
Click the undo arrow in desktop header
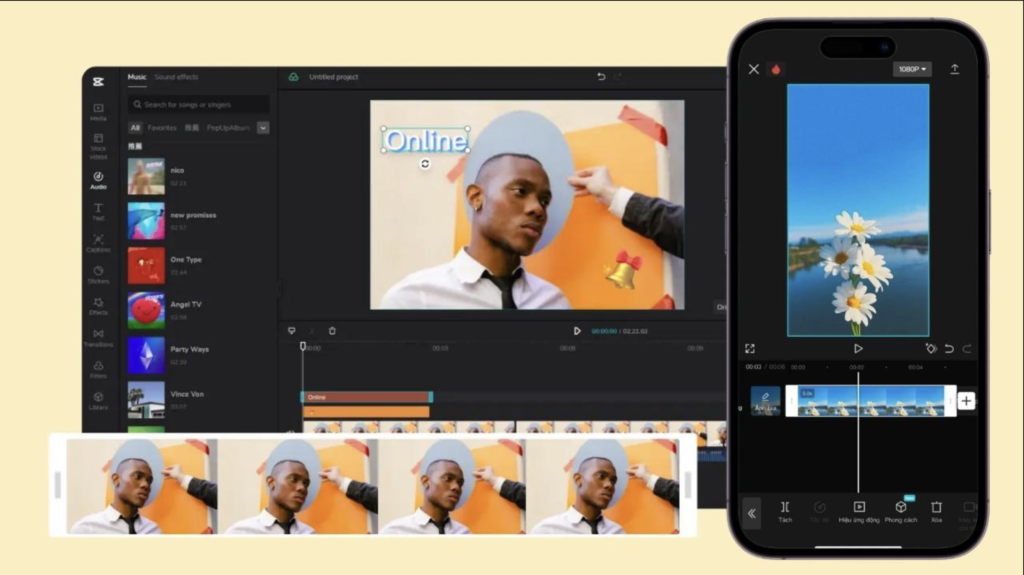coord(601,77)
